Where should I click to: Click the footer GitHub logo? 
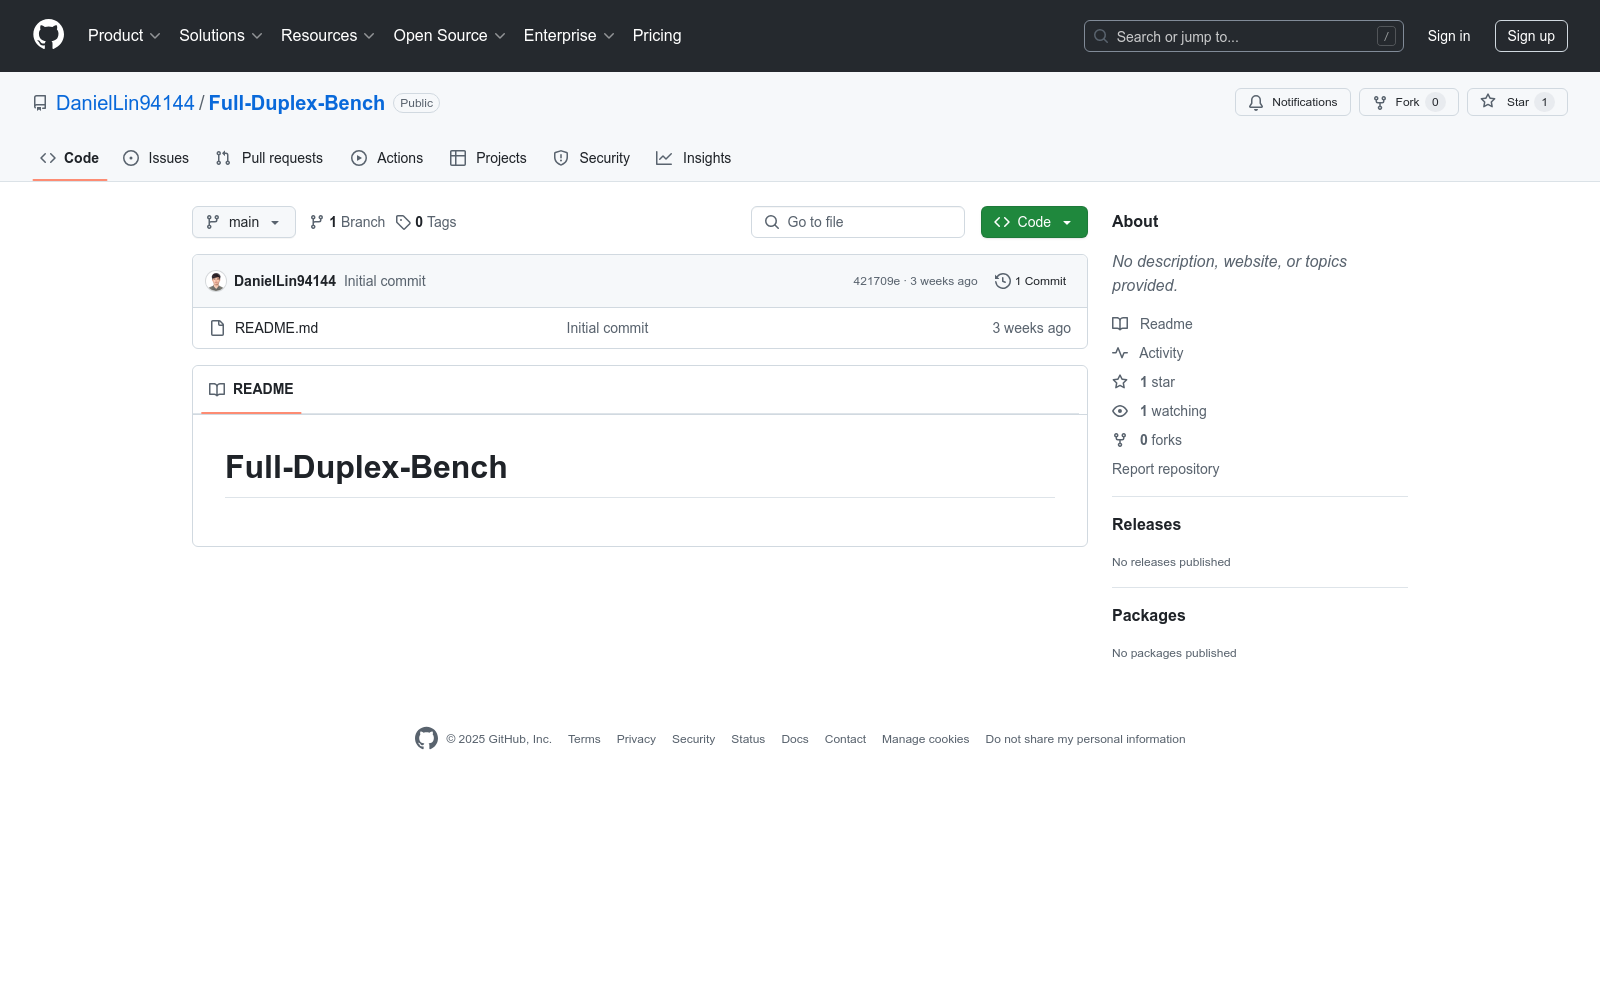coord(426,738)
